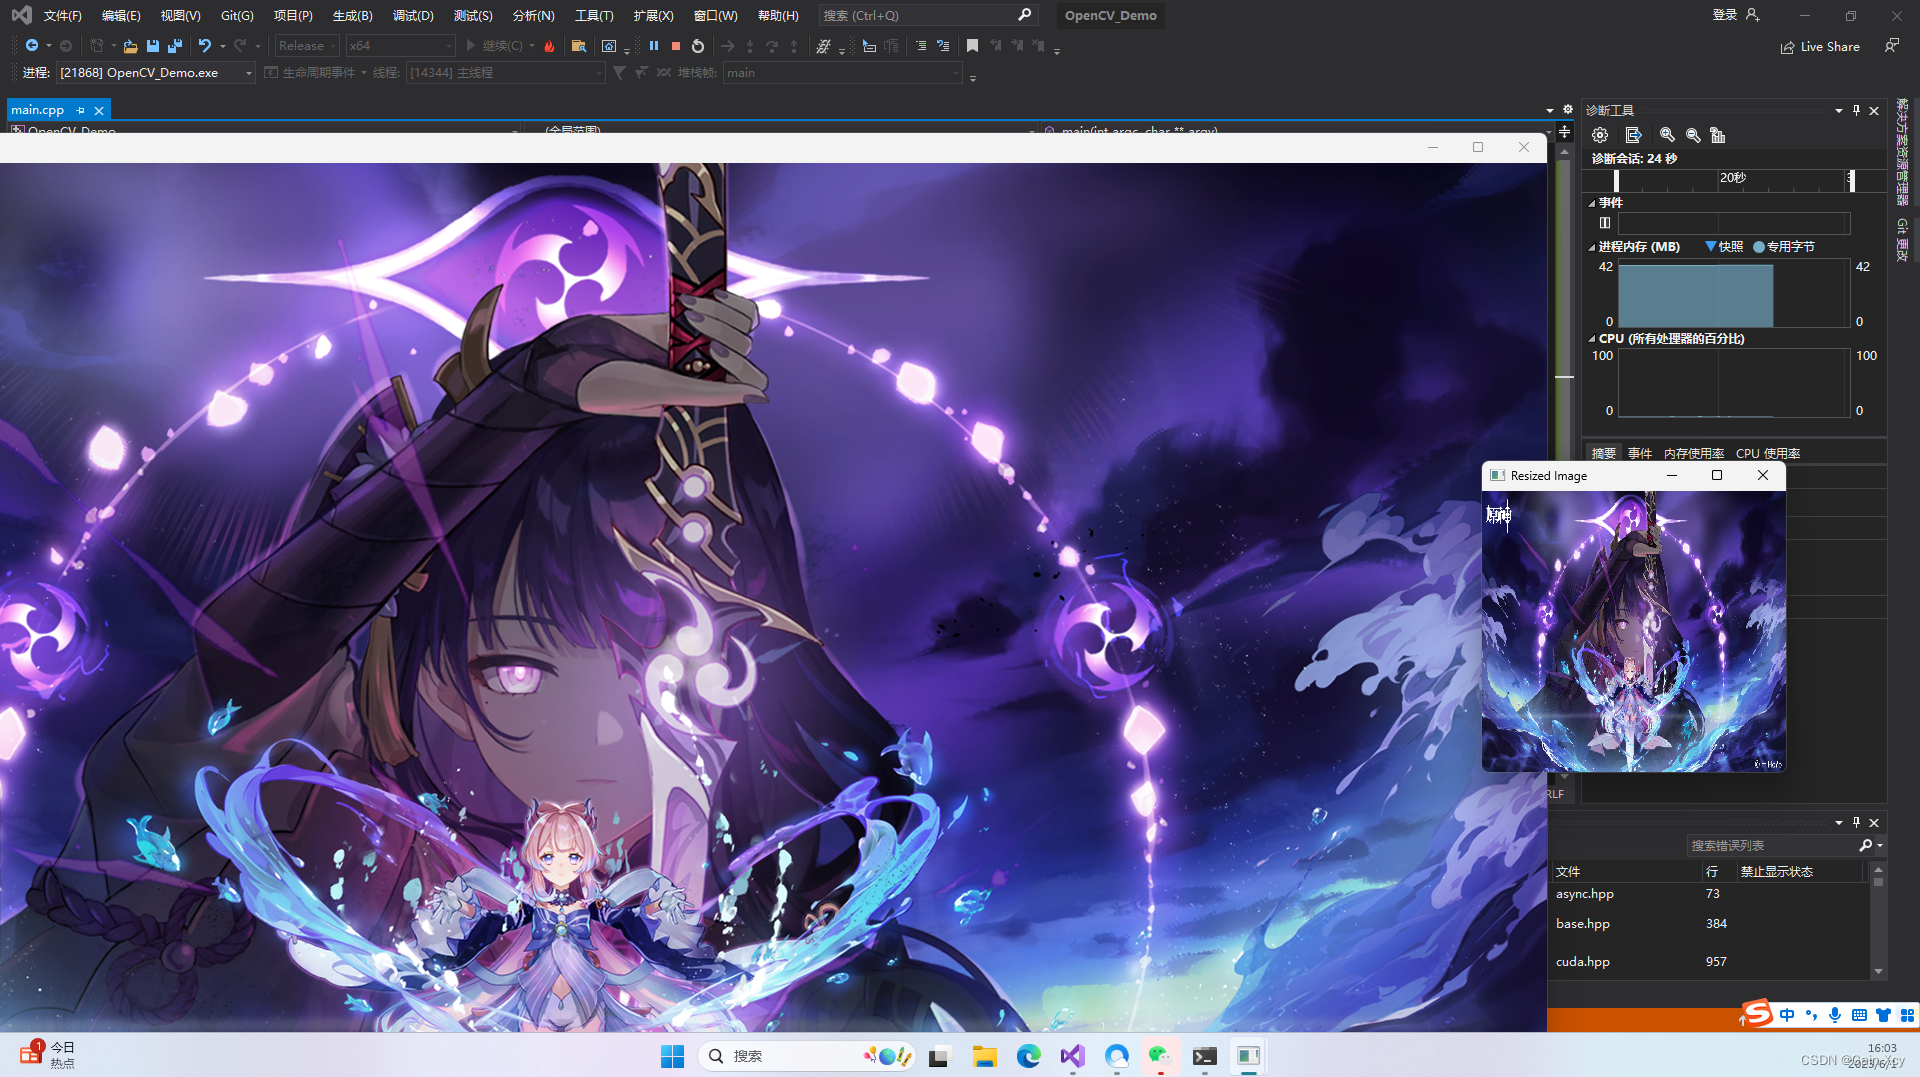Click the feedback icon next to Live Share
Screen dimensions: 1920x1077
pos(1891,46)
